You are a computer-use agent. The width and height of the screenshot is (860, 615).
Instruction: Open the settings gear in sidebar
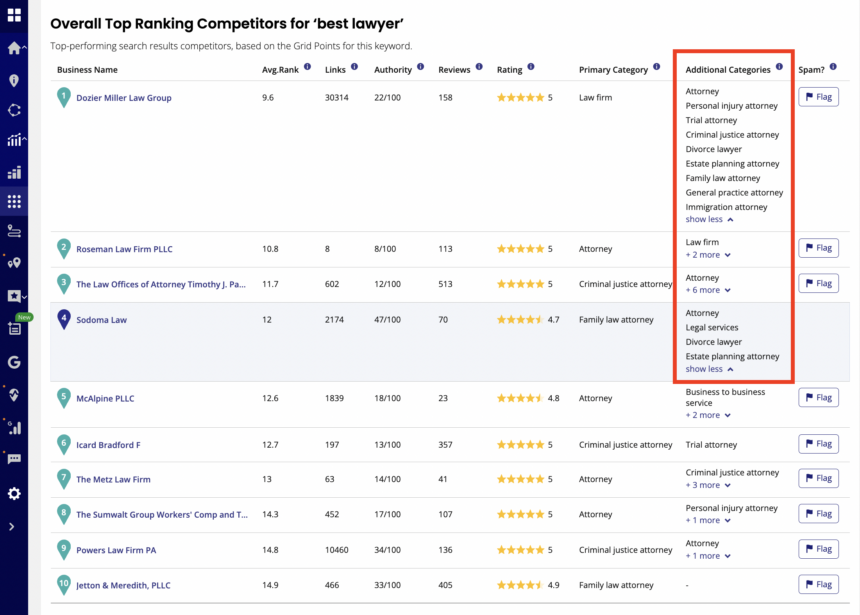coord(14,493)
